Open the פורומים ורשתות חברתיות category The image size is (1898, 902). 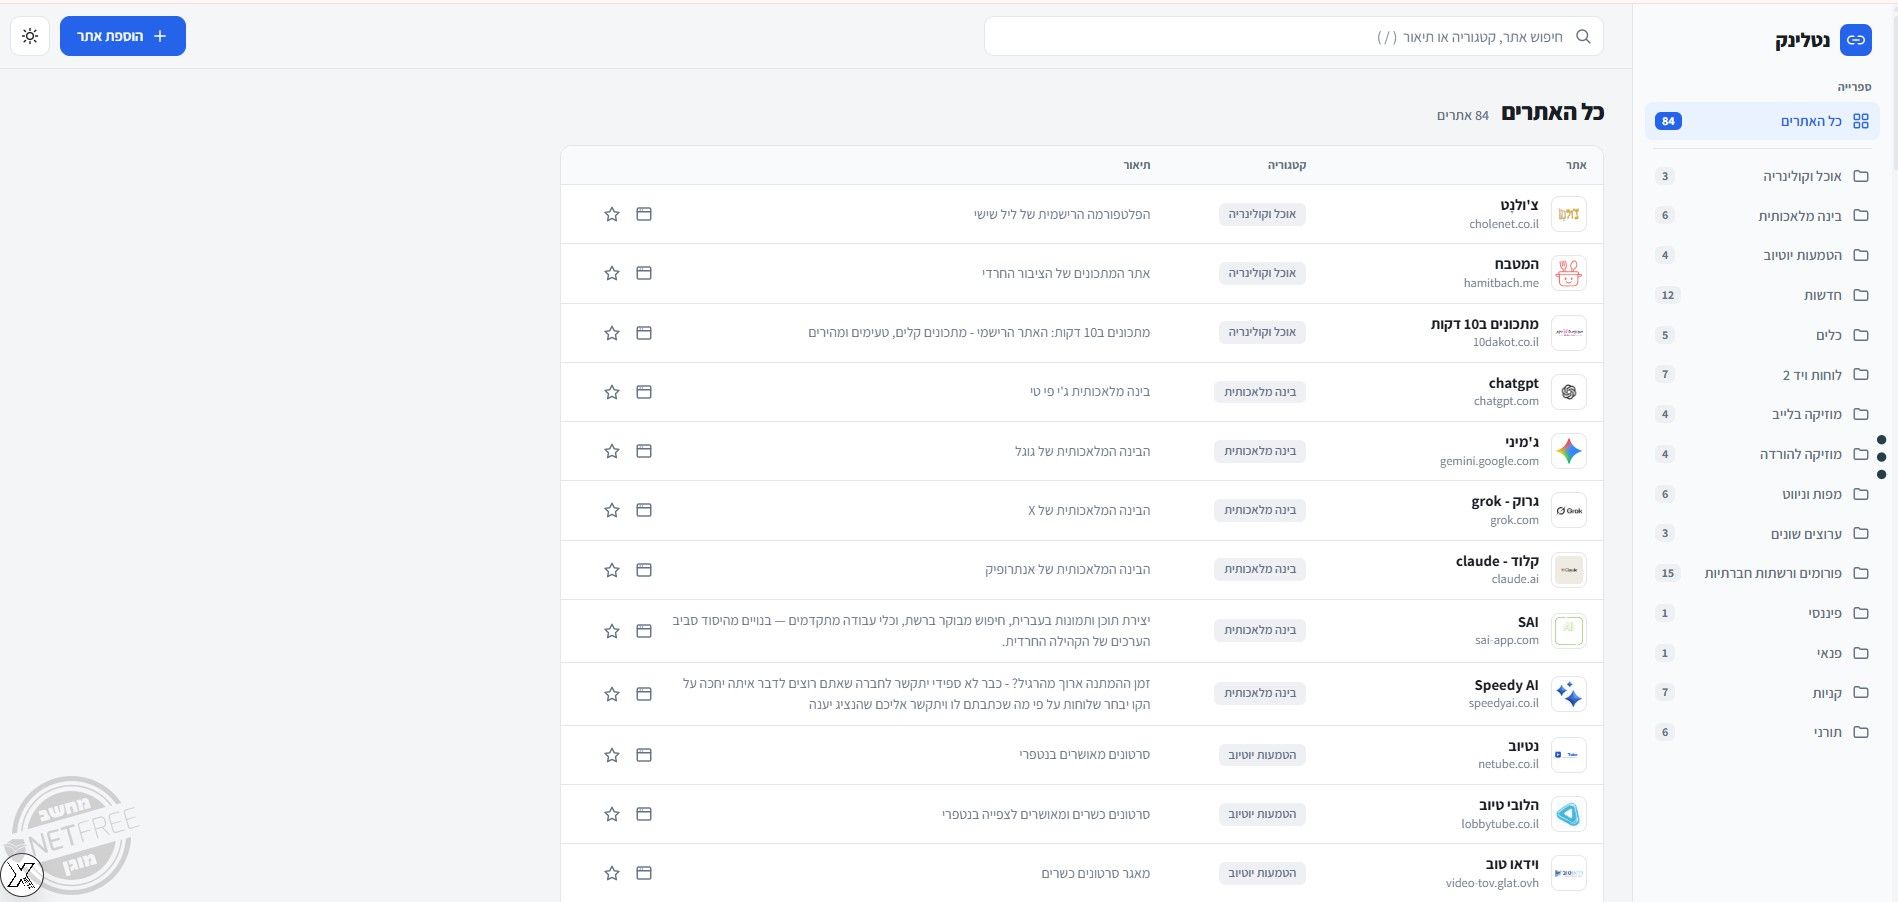coord(1762,573)
